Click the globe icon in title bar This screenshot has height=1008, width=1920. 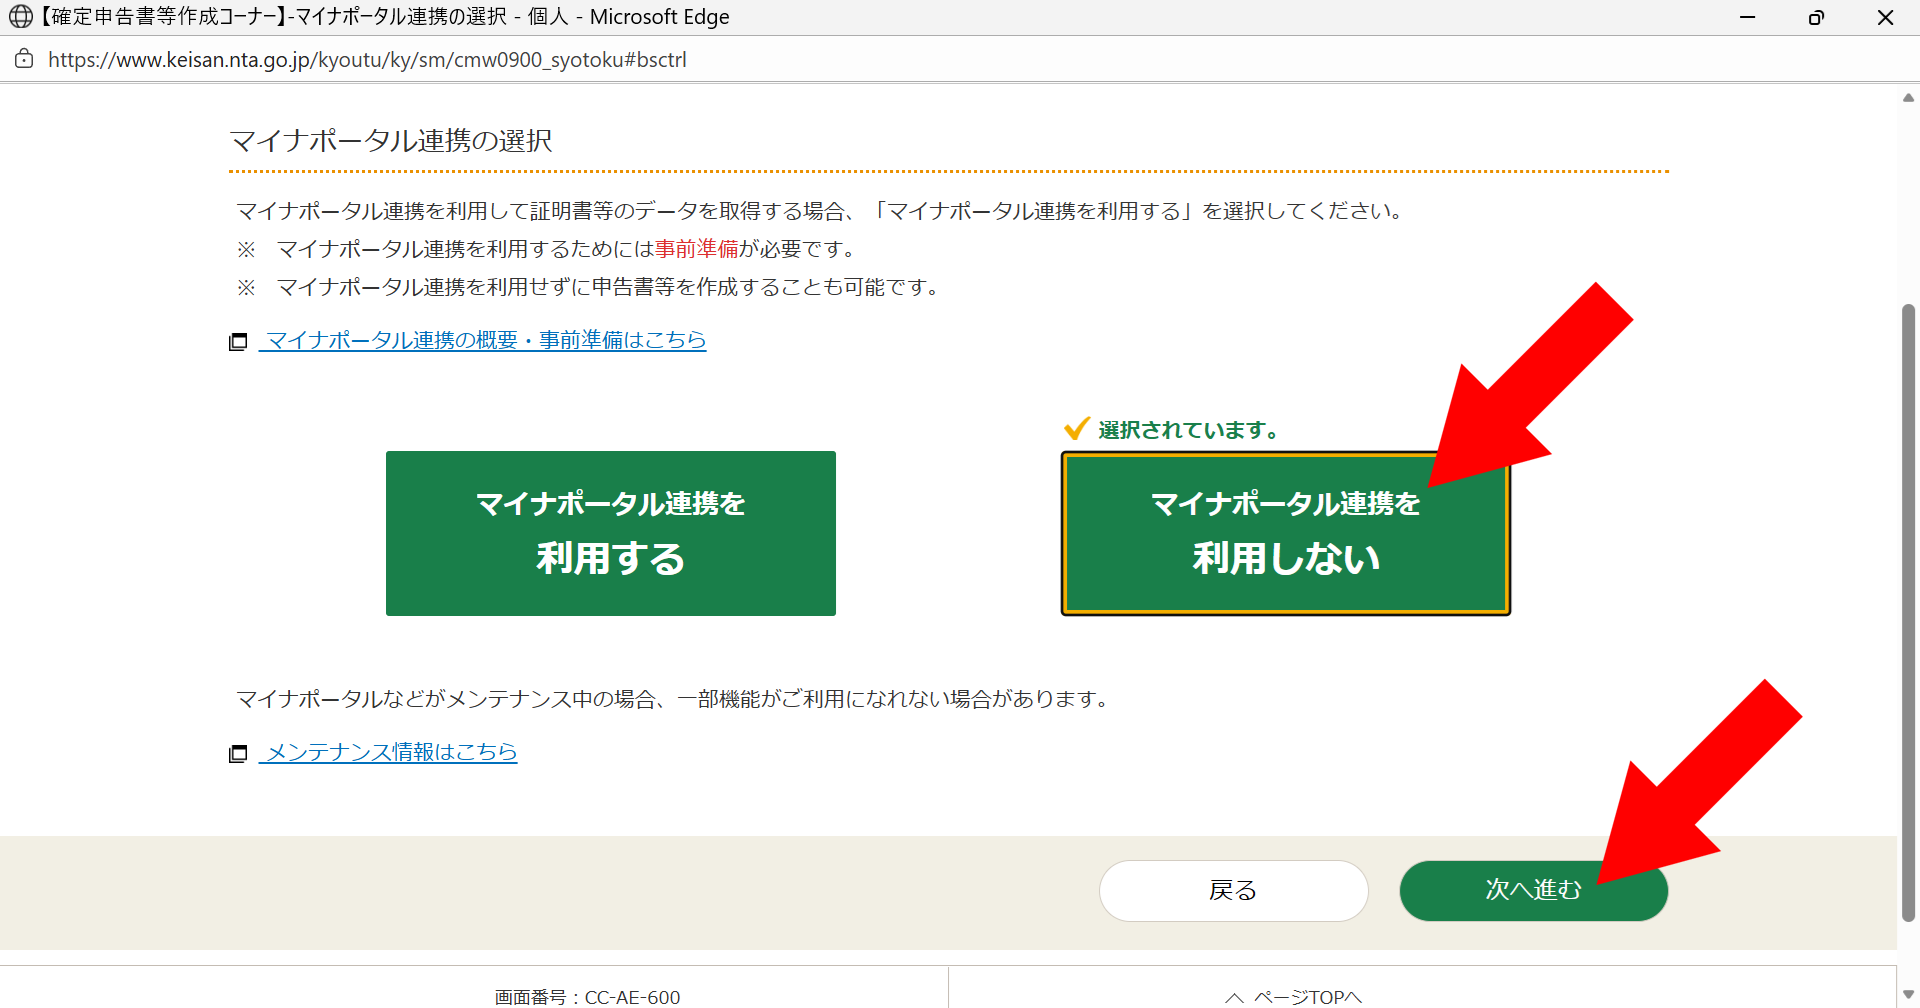click(x=20, y=17)
